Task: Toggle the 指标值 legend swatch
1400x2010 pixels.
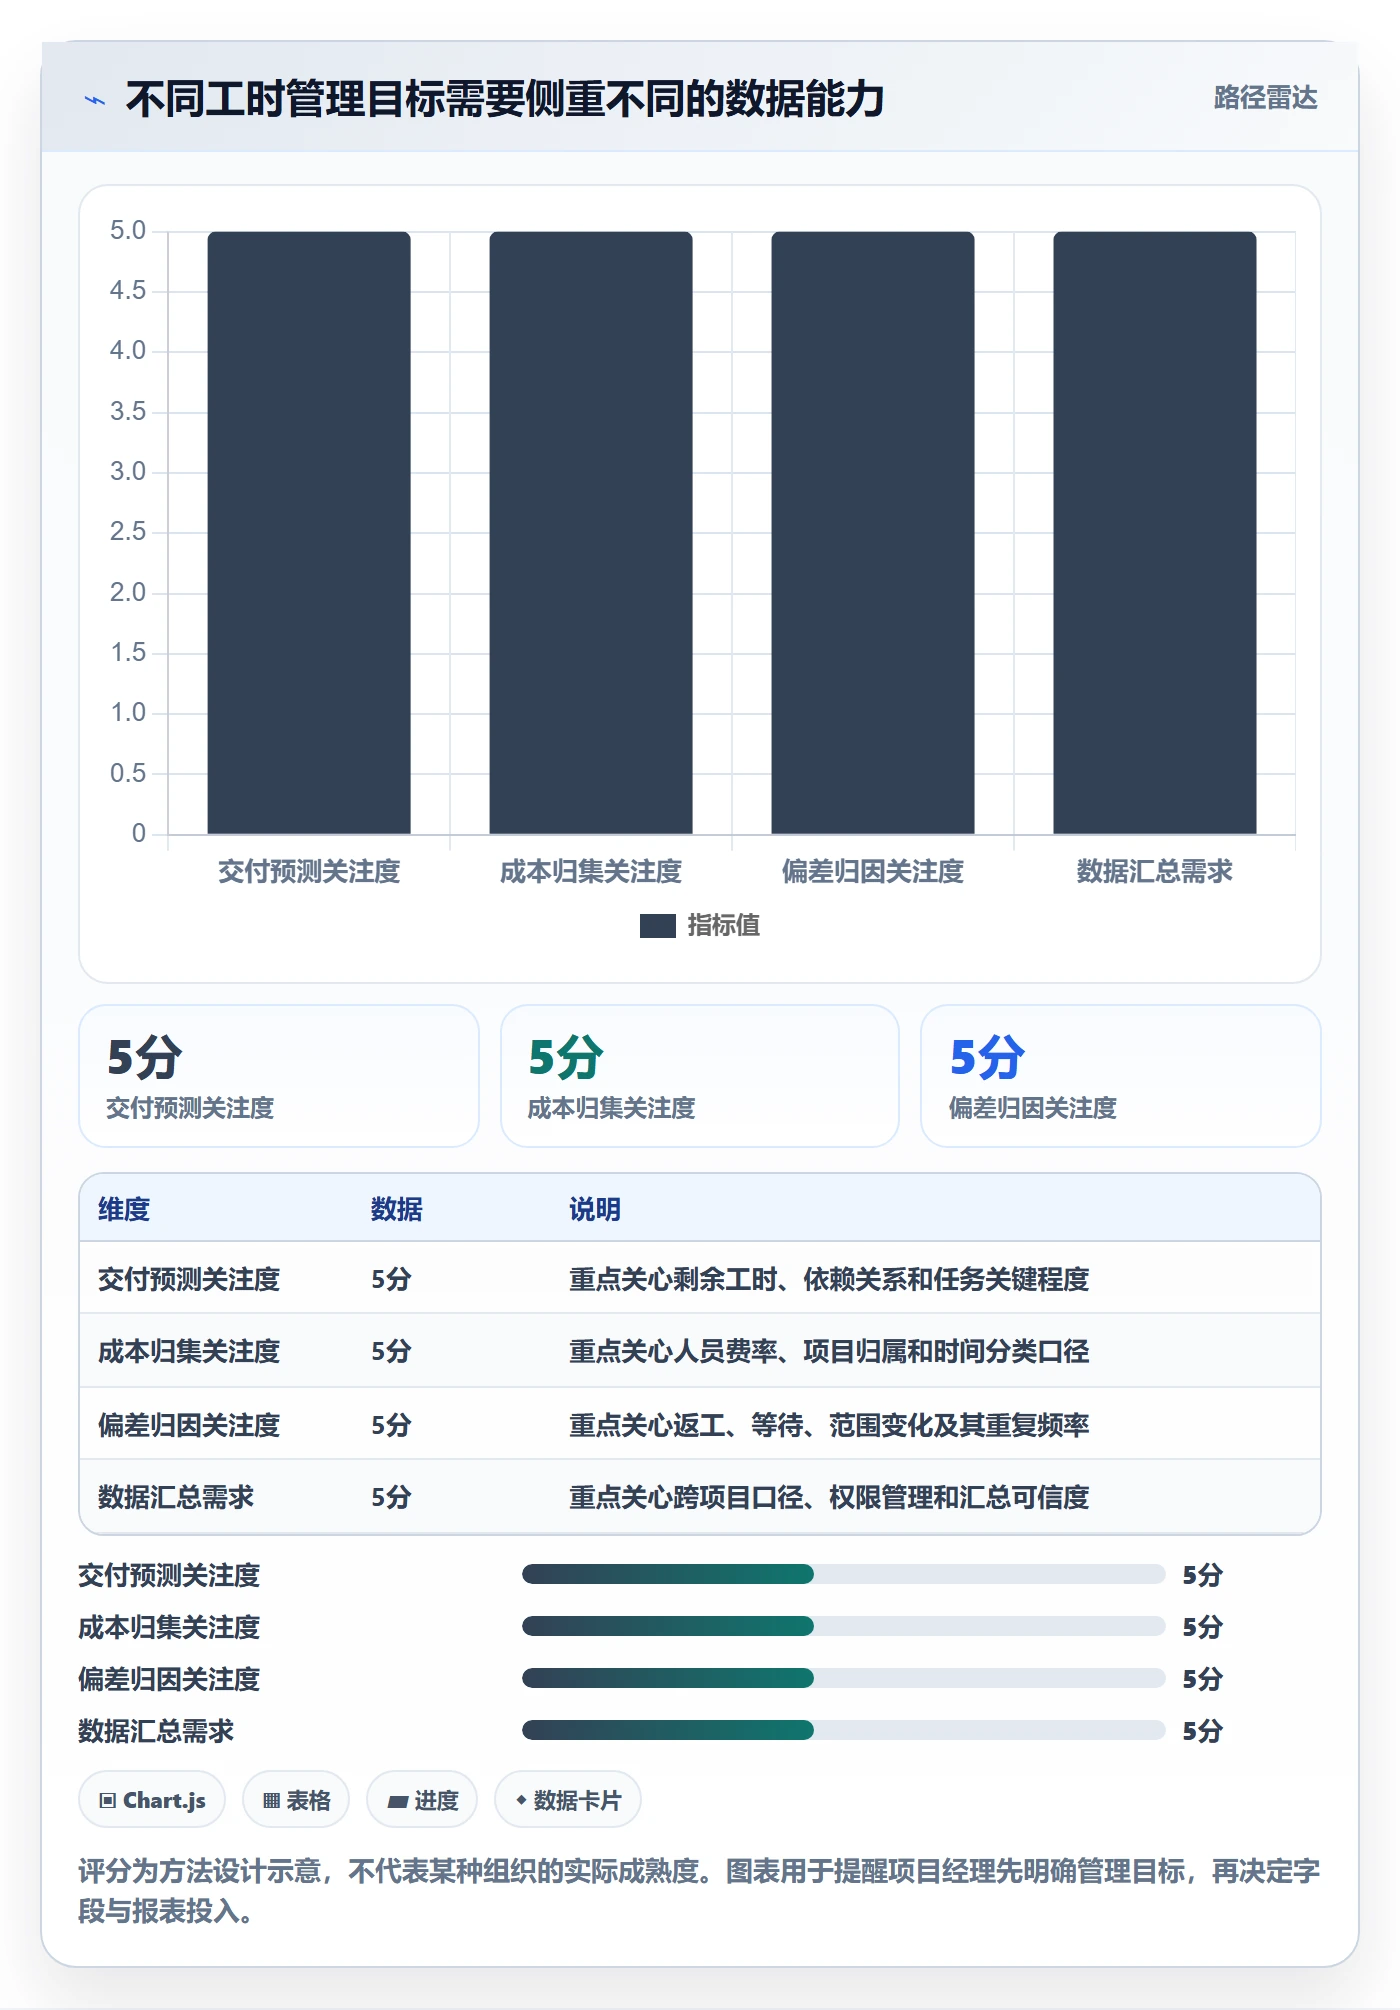Action: [x=658, y=926]
